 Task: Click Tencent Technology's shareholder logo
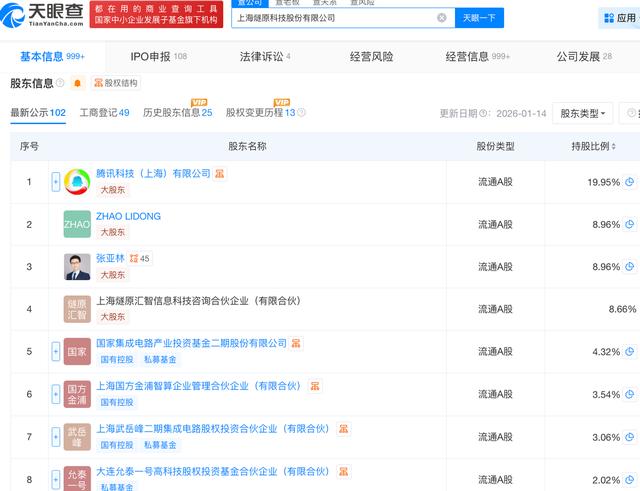[x=77, y=182]
